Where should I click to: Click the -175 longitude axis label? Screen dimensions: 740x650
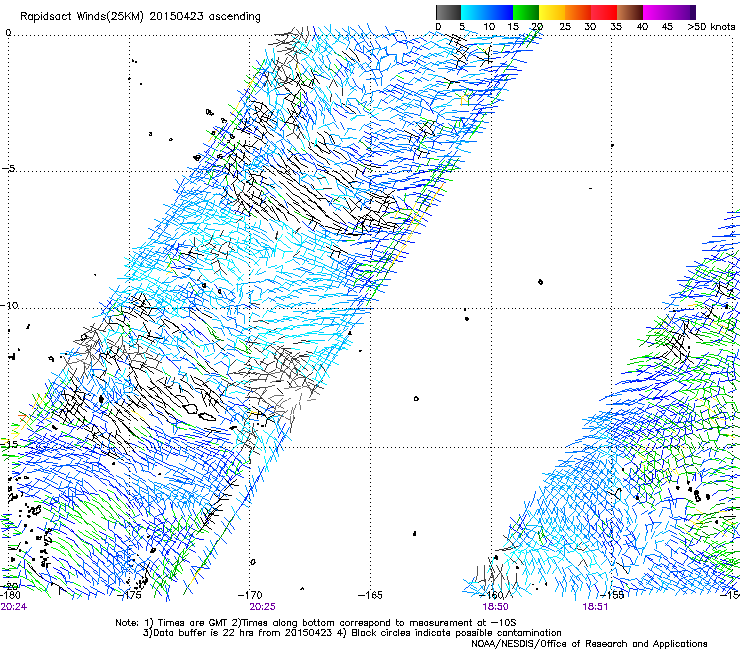tap(129, 595)
